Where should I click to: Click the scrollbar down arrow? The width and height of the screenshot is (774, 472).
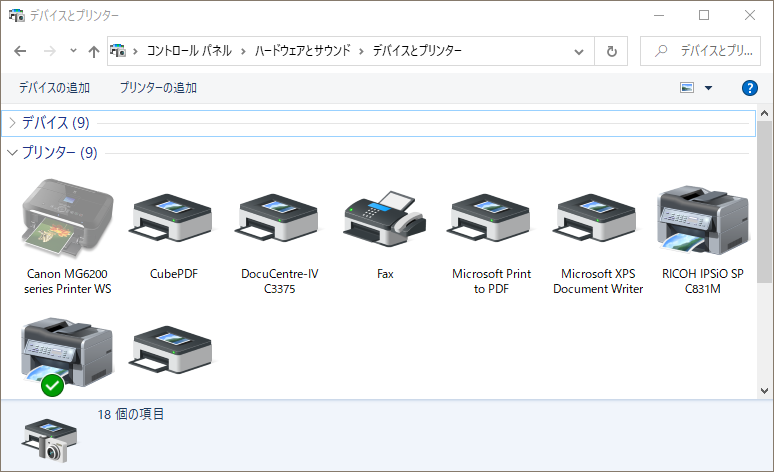pos(764,391)
